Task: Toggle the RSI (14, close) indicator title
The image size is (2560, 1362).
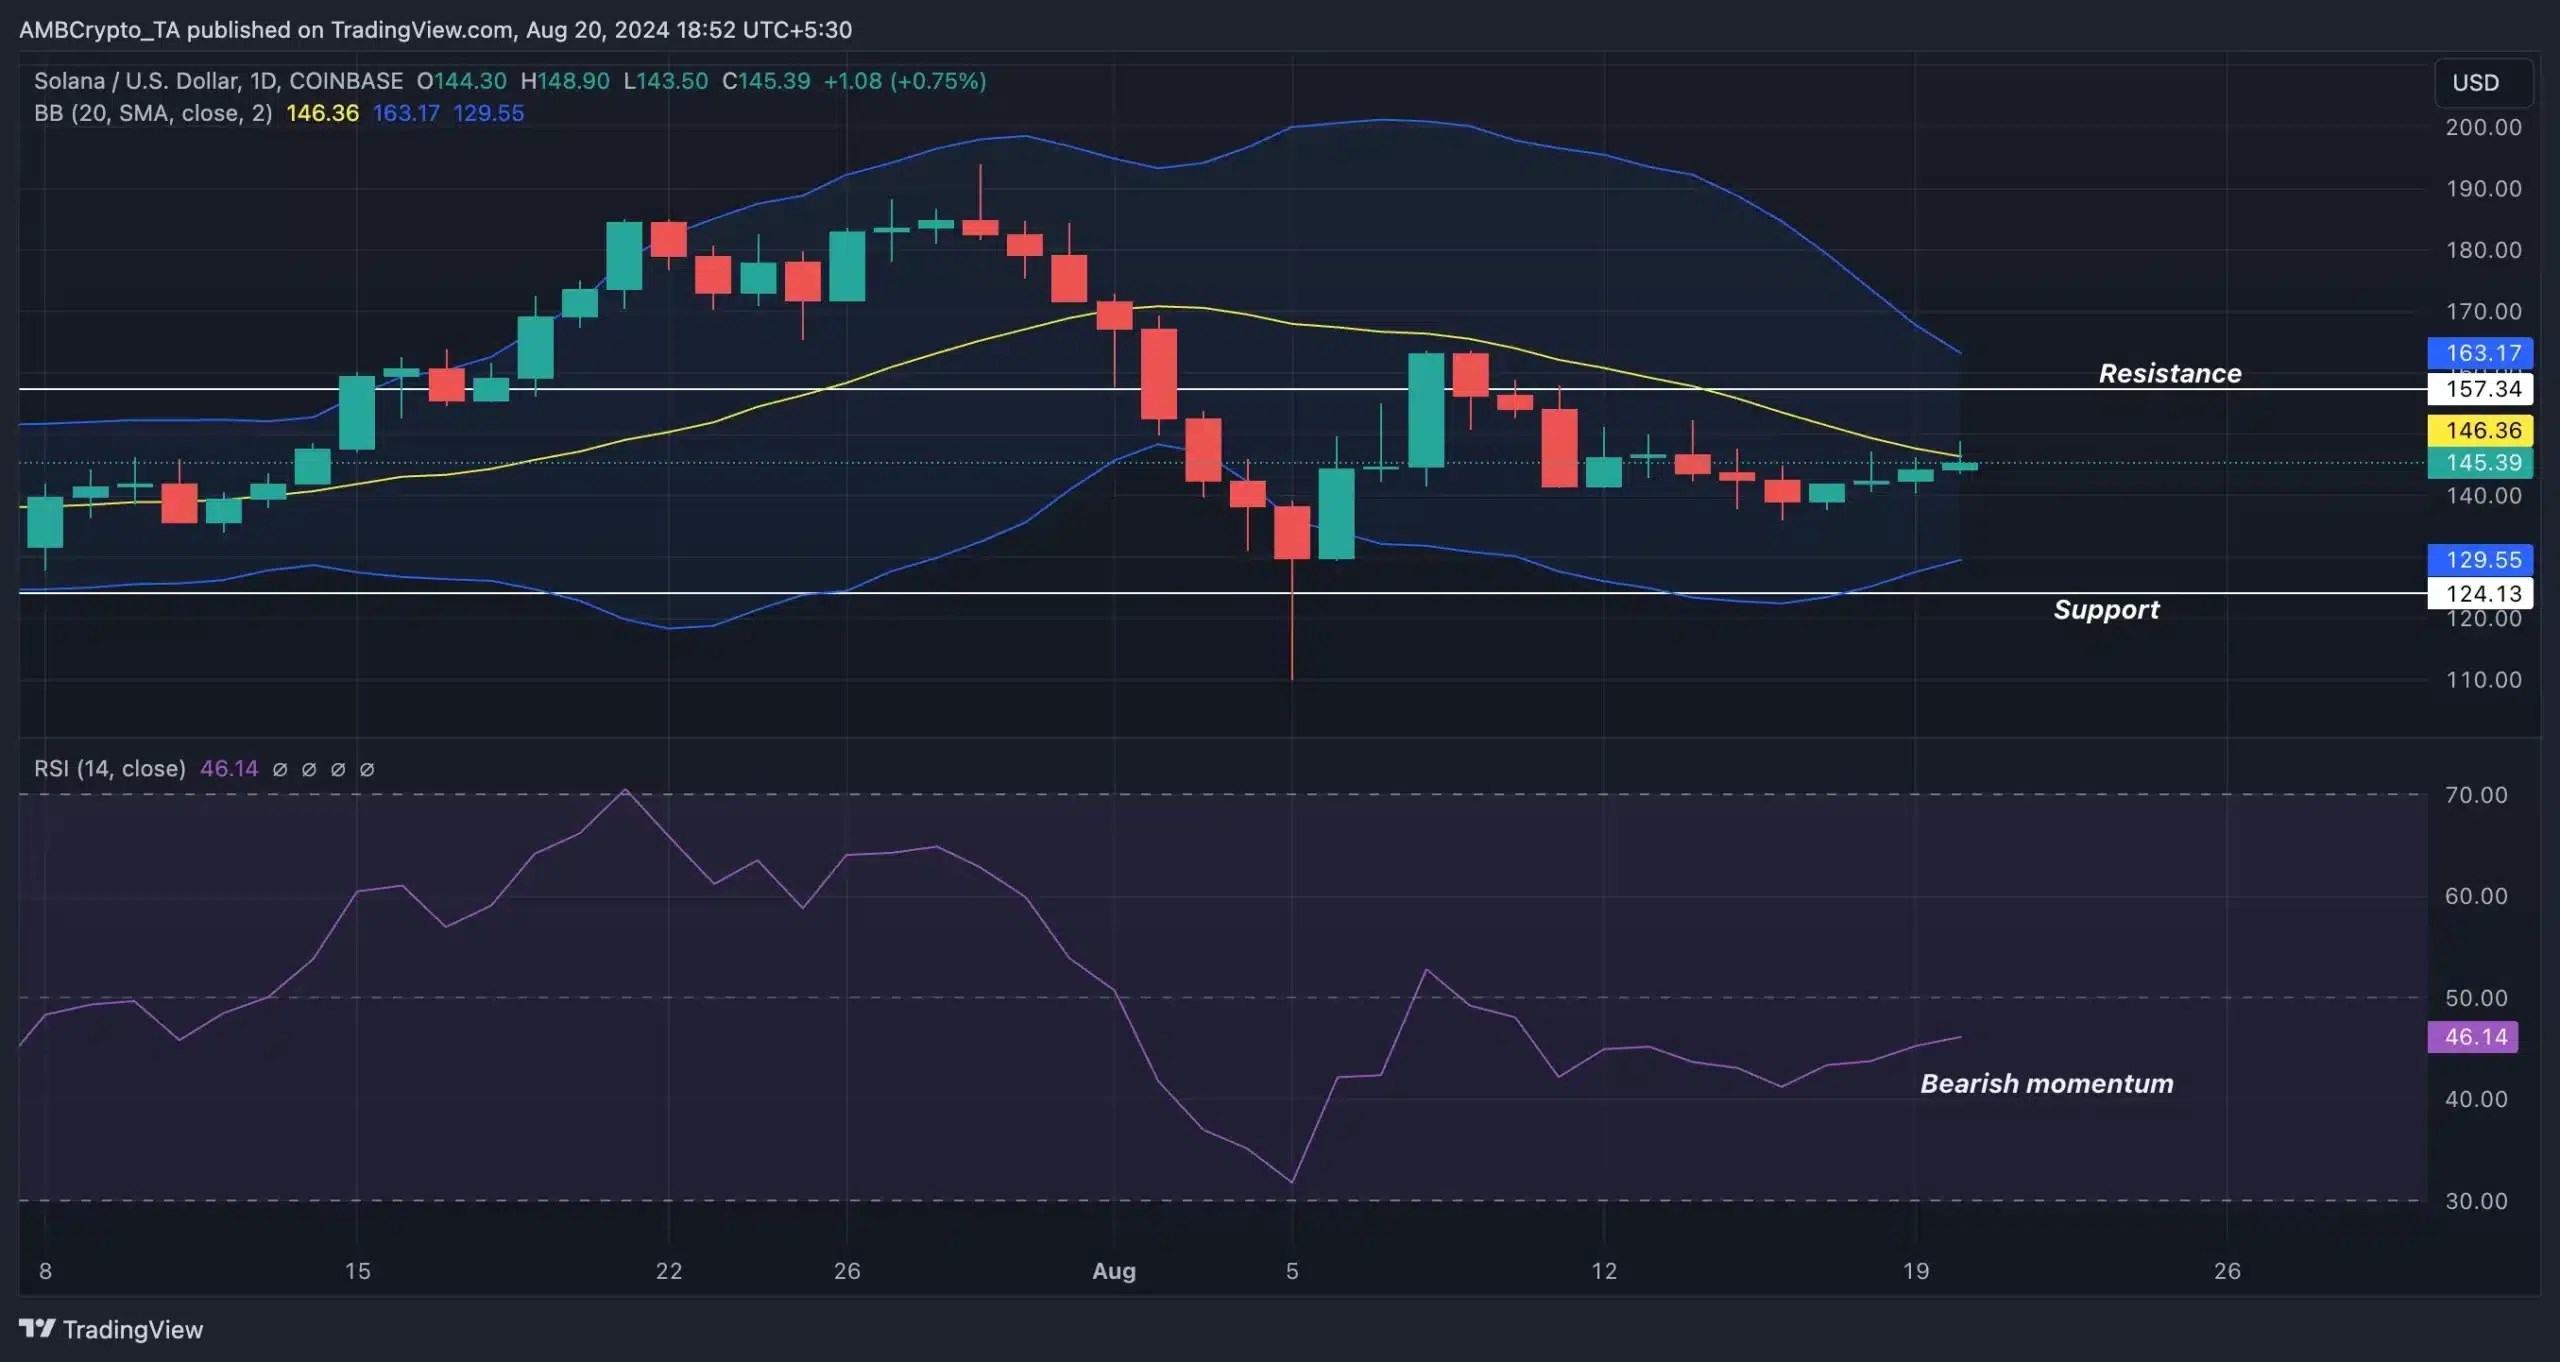Action: tap(110, 769)
